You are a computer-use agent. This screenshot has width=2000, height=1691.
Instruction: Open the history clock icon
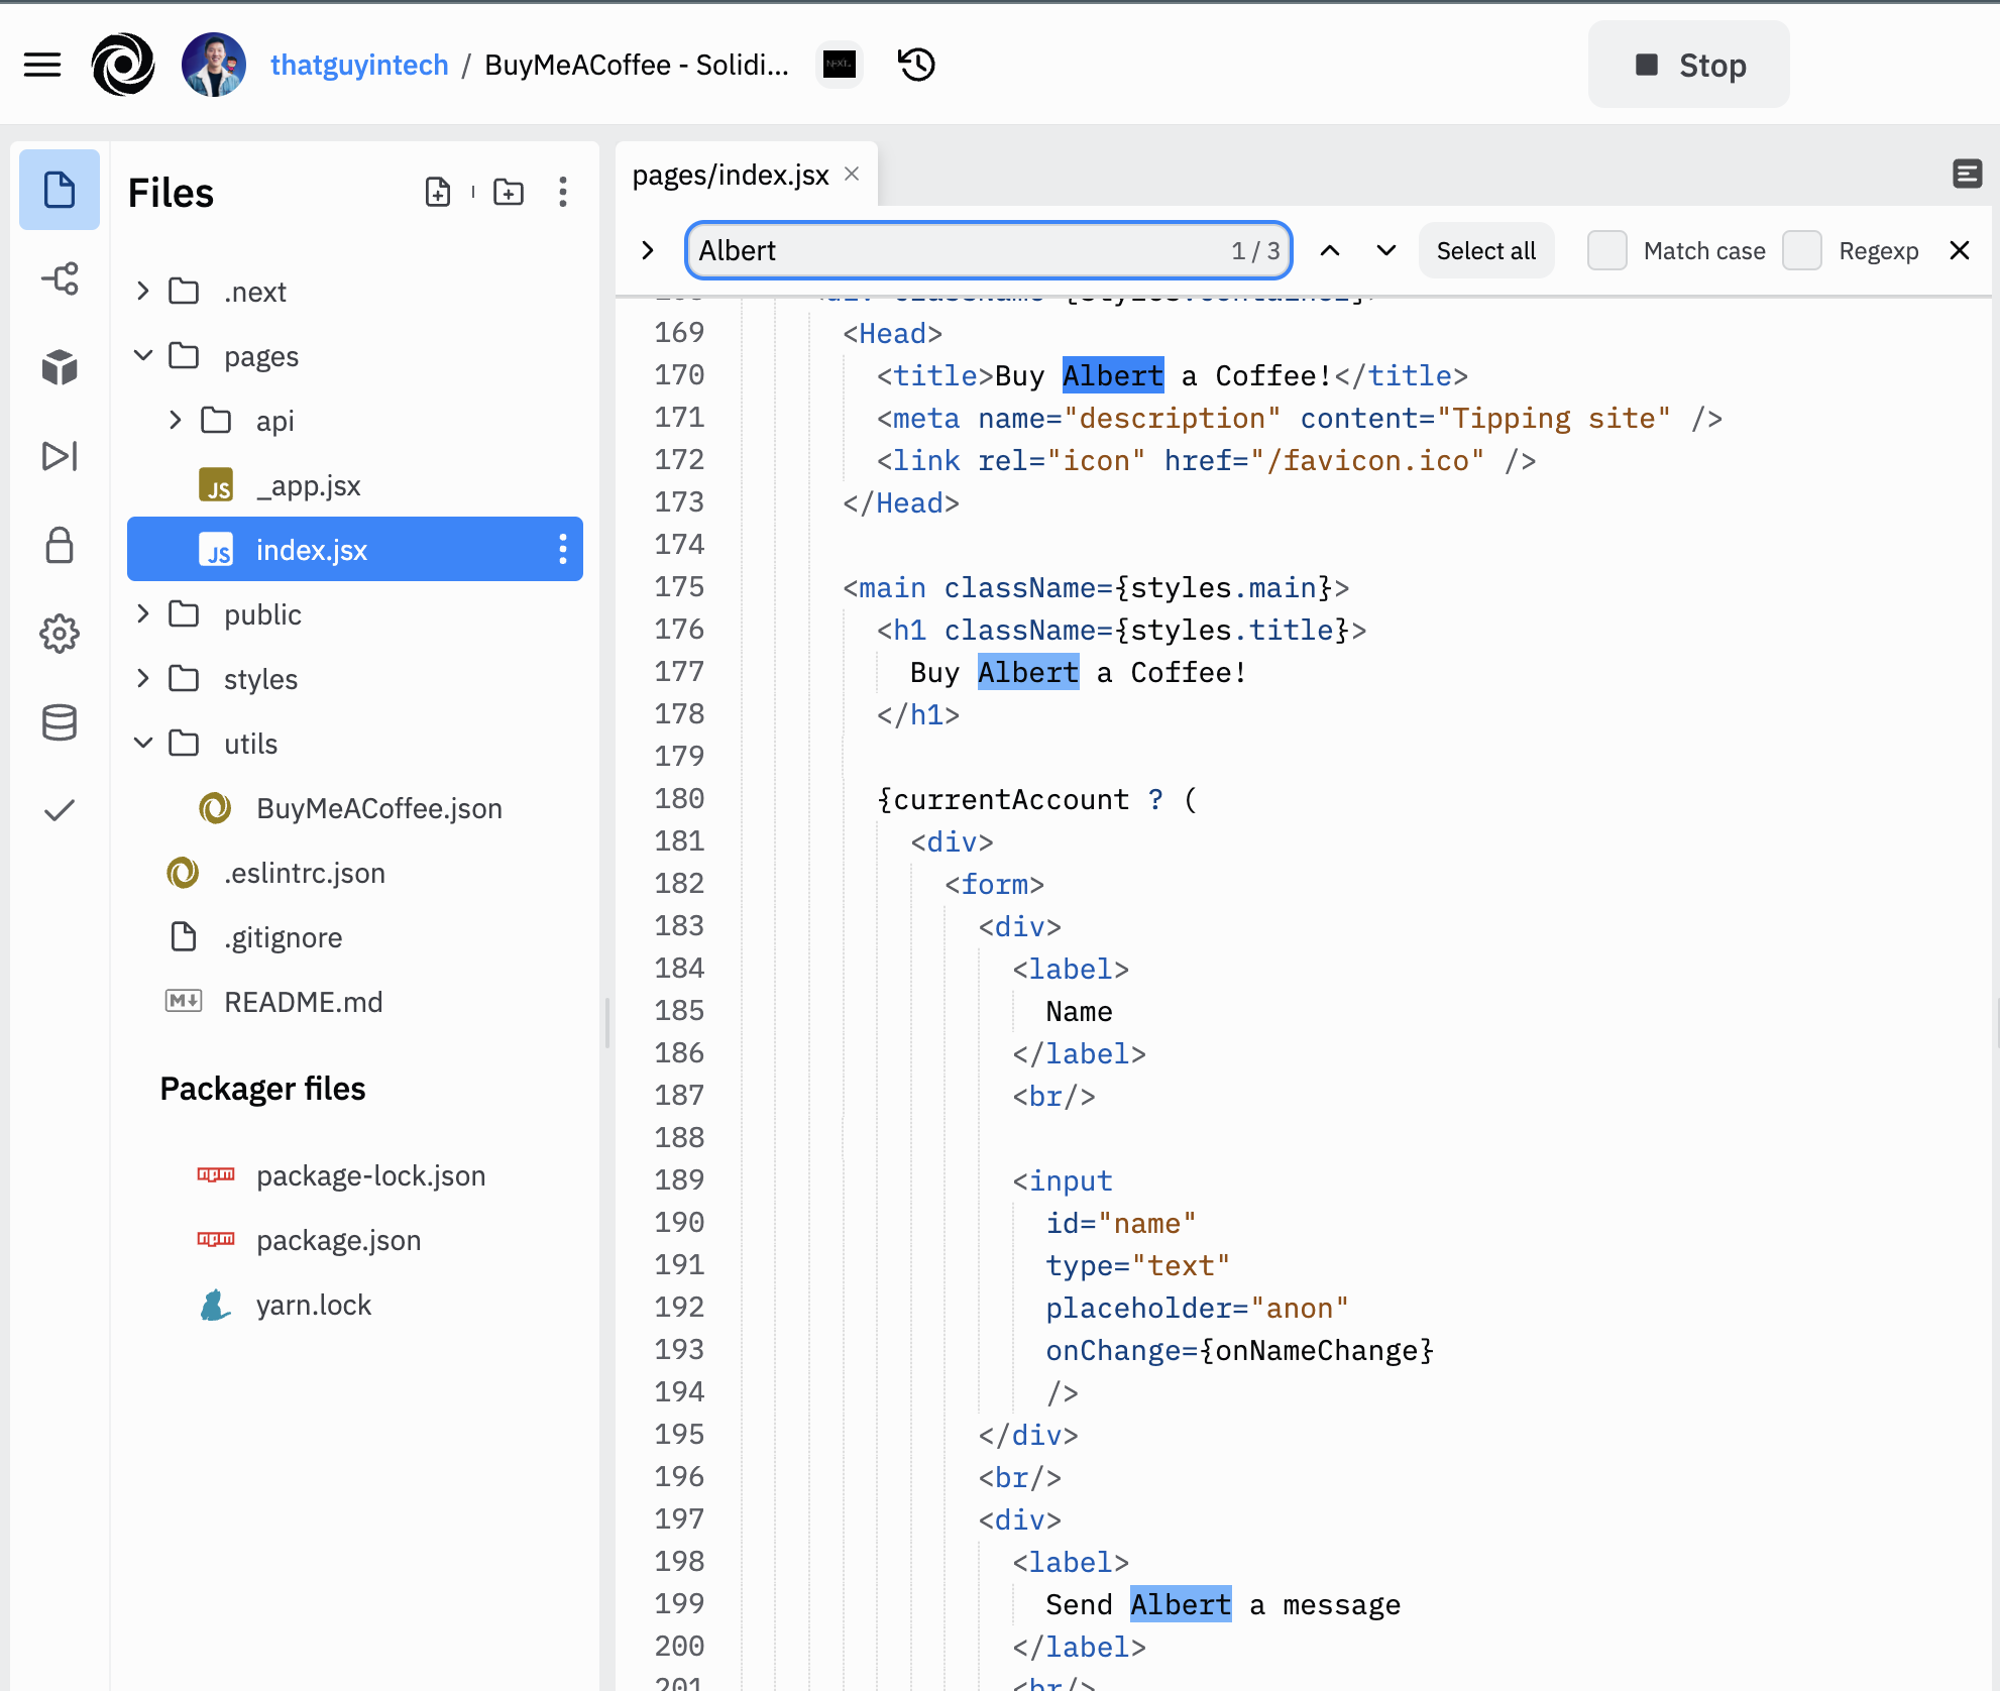tap(916, 65)
